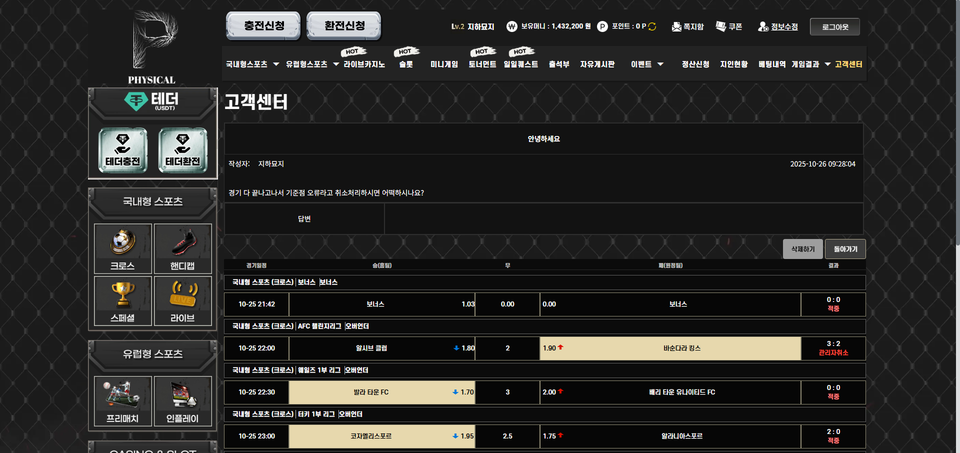The width and height of the screenshot is (960, 453).
Task: Click the point refresh icon
Action: pos(652,27)
